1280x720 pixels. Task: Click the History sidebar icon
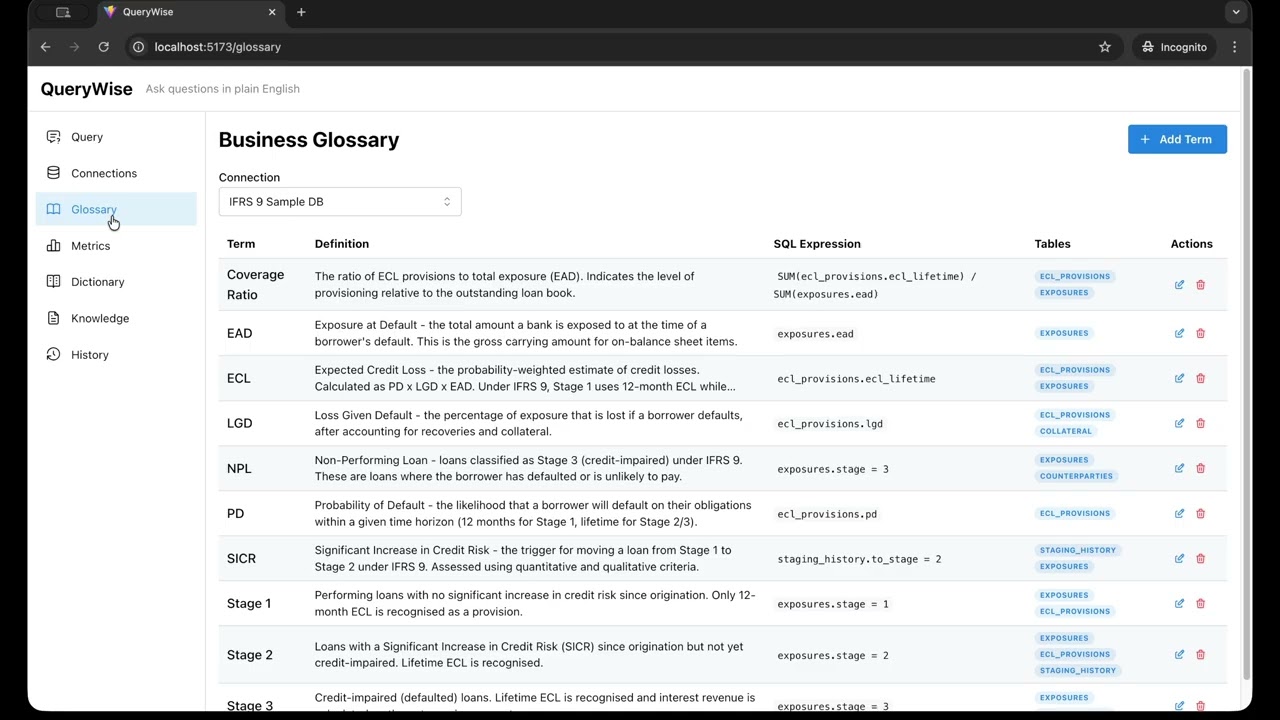pos(53,354)
